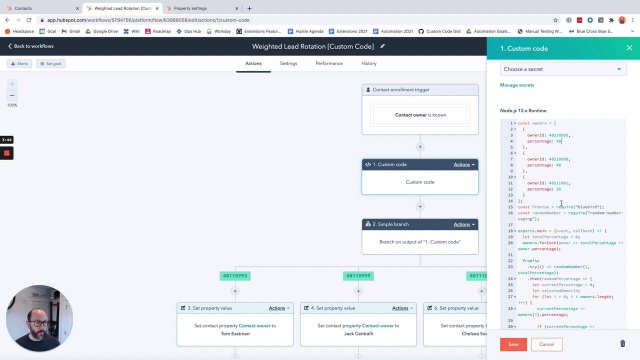This screenshot has height=360, width=640.
Task: Click the branch label 48110993
Action: (x=235, y=276)
